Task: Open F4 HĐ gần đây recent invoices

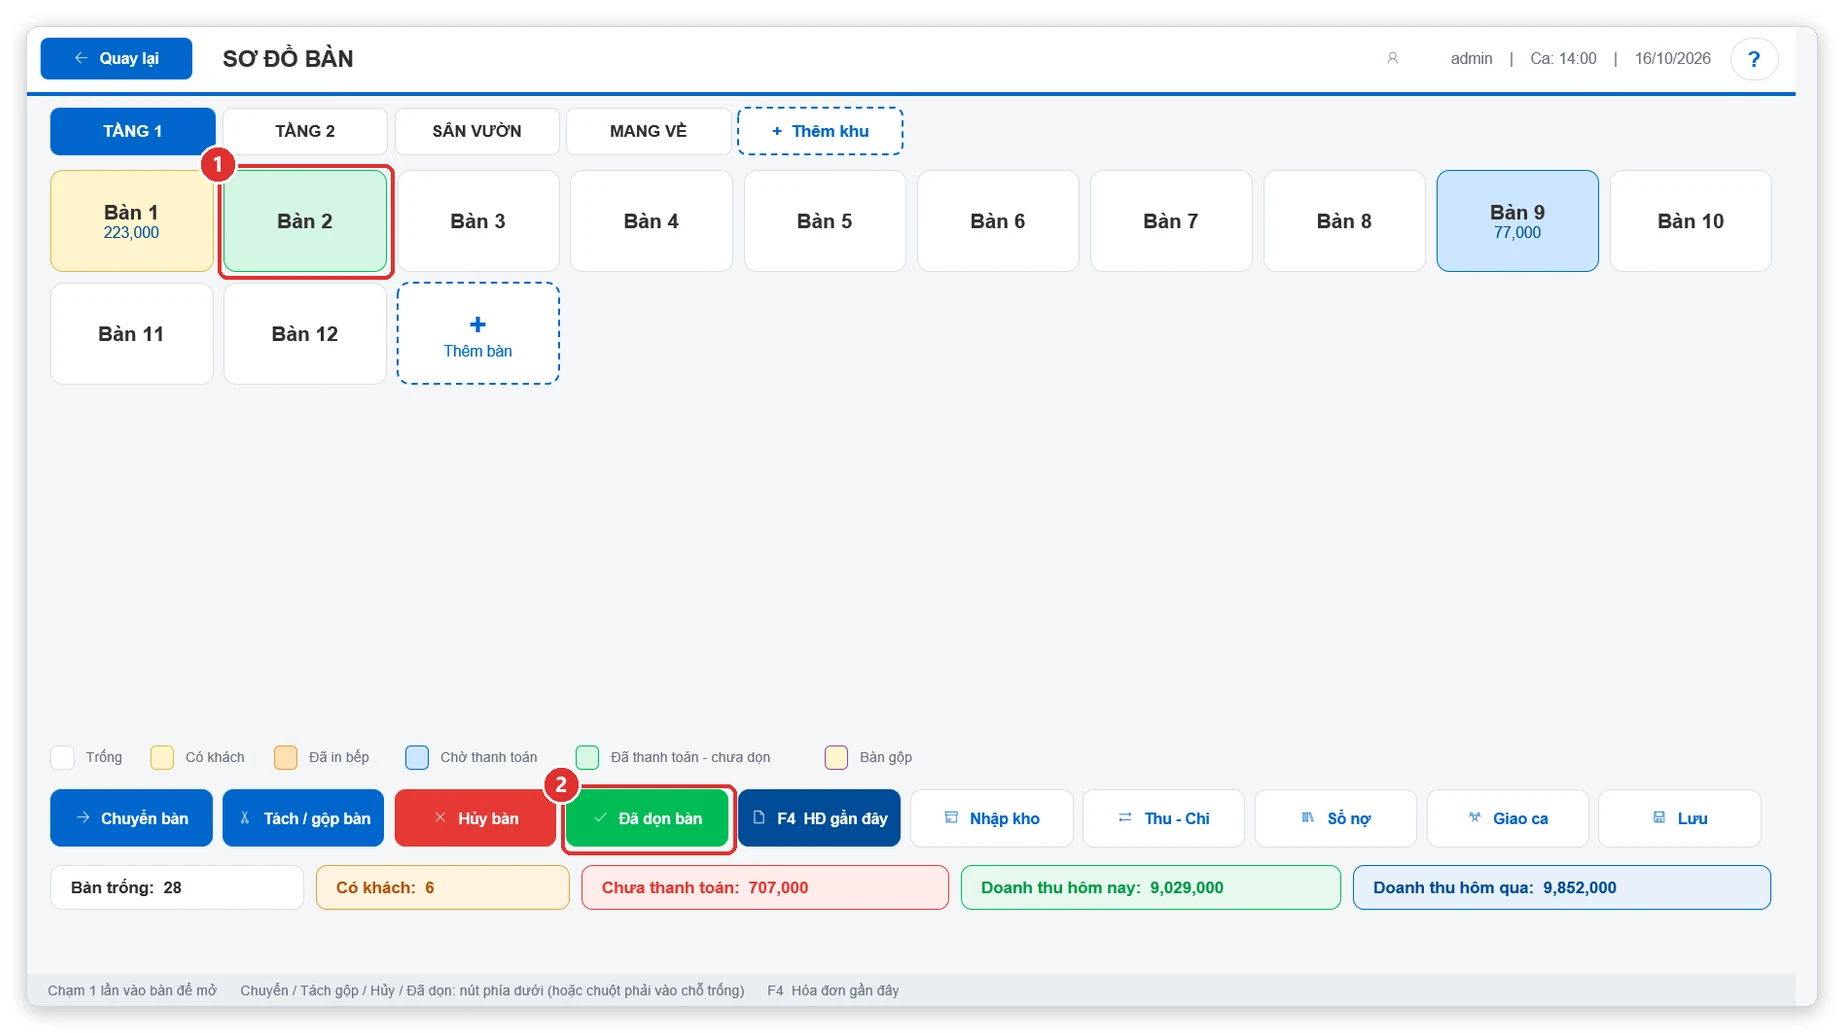Action: (x=820, y=818)
